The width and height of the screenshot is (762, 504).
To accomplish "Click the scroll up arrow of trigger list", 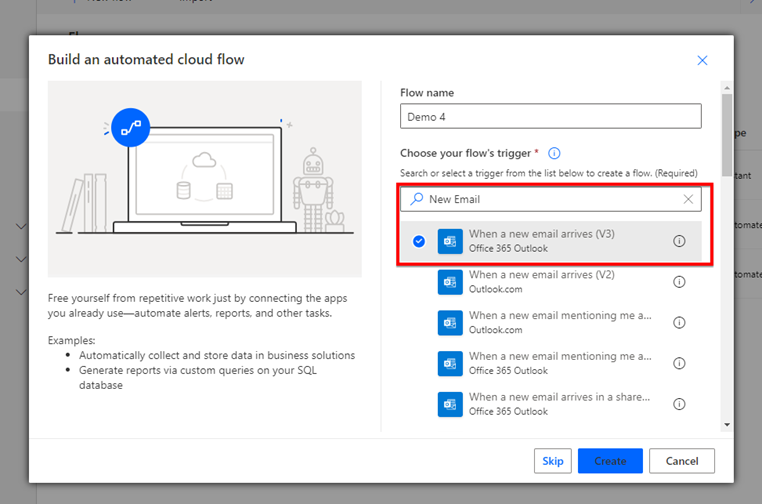I will (x=727, y=88).
